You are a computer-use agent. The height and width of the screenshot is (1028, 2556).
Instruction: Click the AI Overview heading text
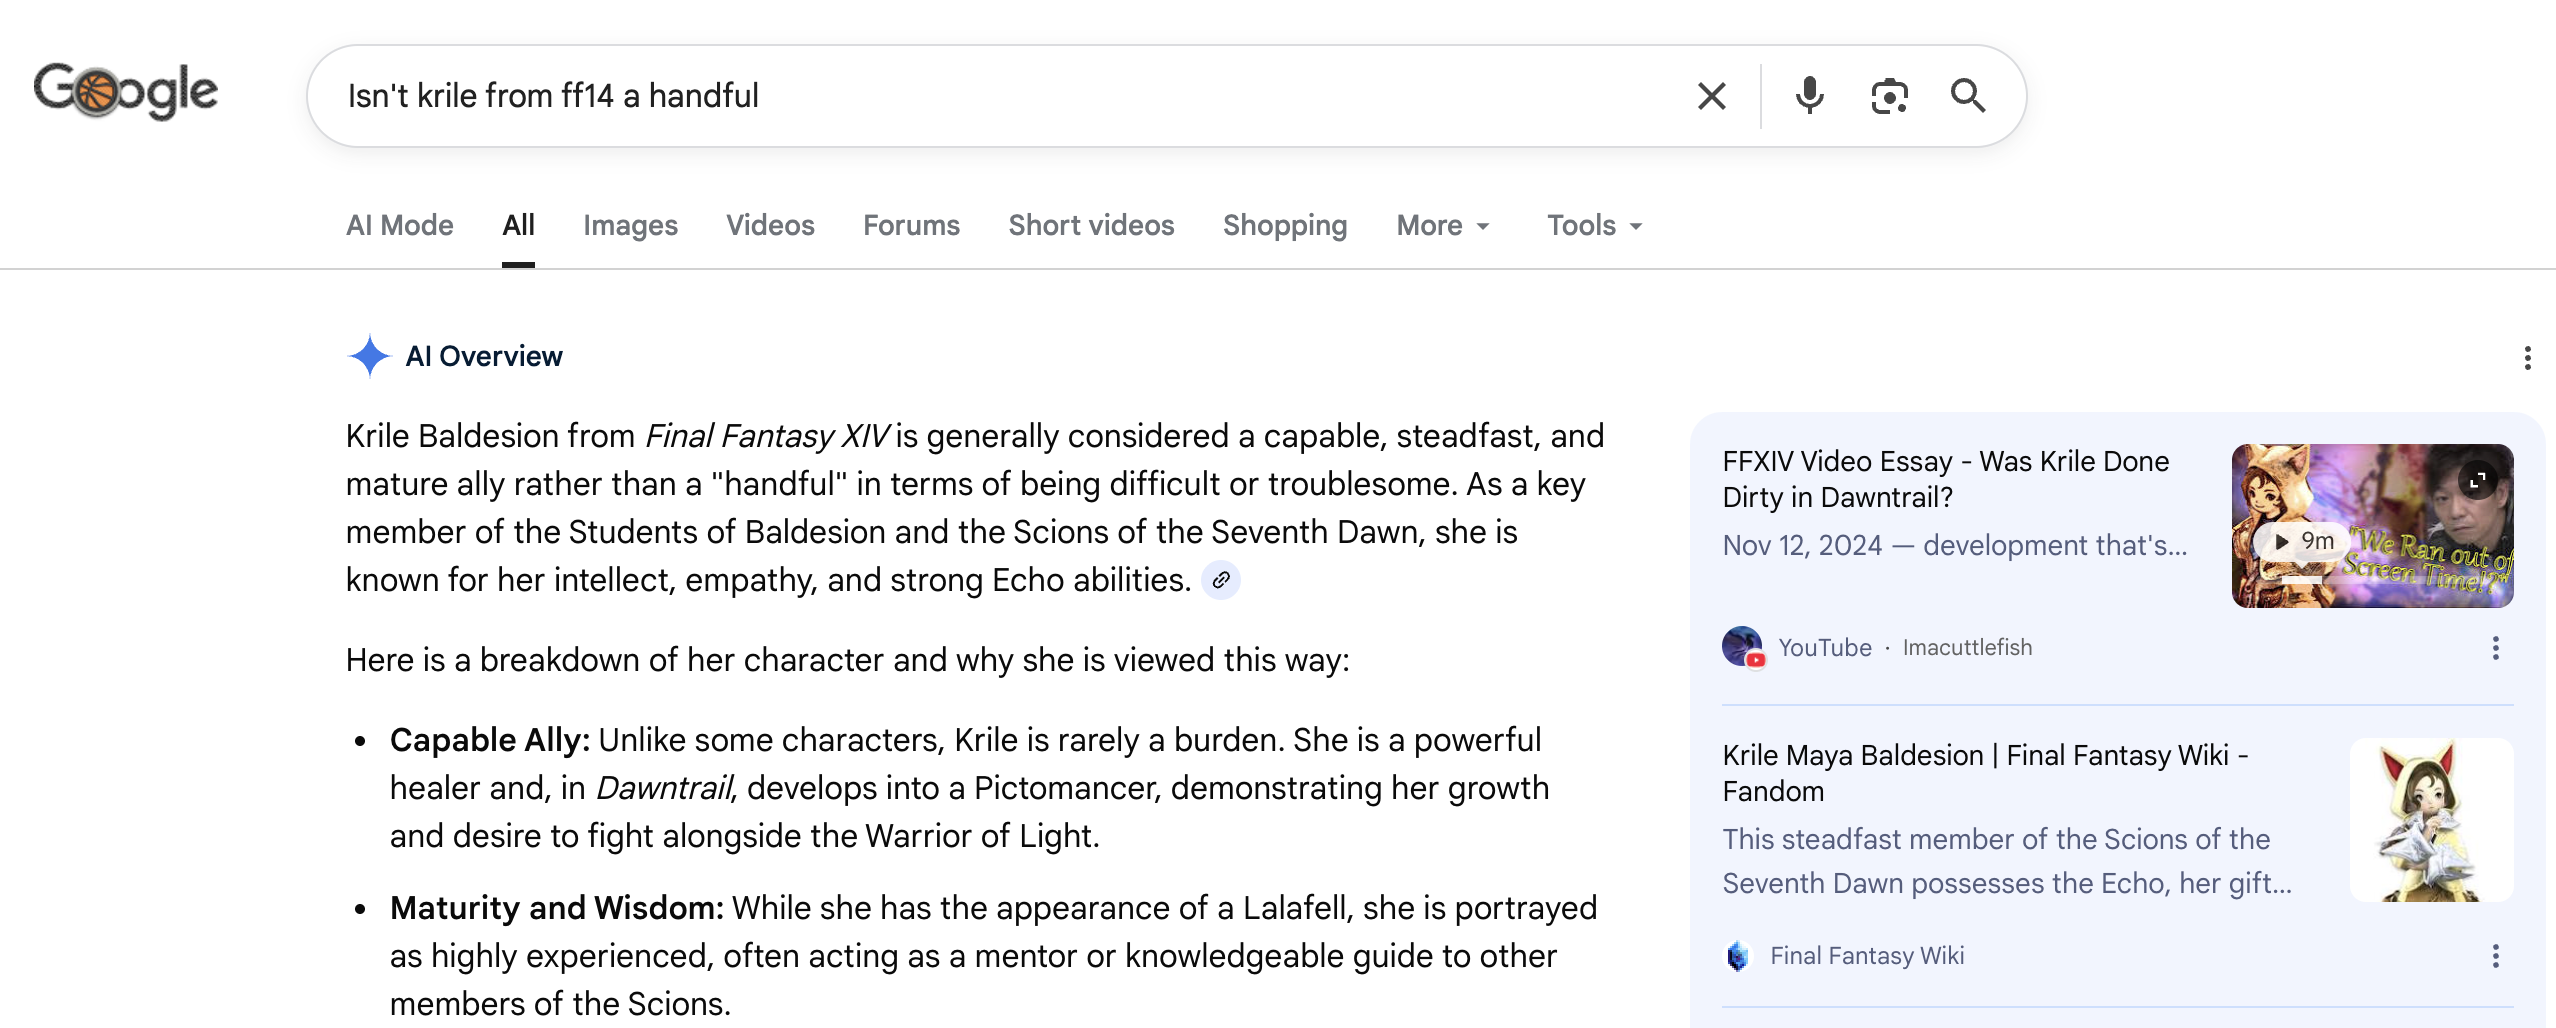pyautogui.click(x=484, y=356)
